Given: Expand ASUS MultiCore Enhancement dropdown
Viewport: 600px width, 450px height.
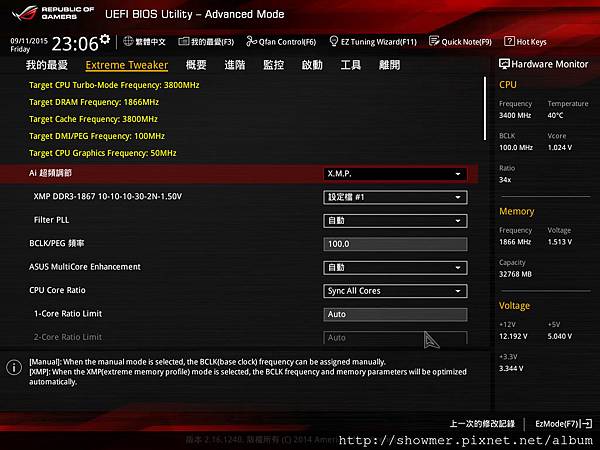Looking at the screenshot, I should [395, 267].
